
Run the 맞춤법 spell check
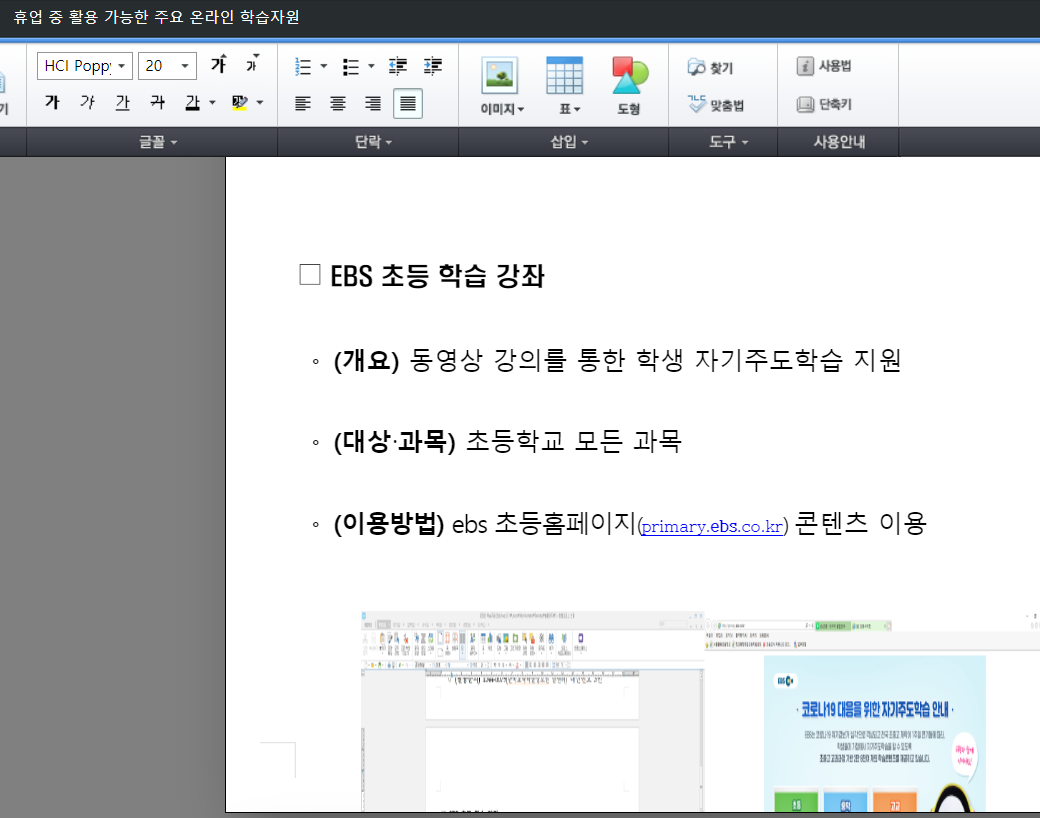tap(716, 104)
